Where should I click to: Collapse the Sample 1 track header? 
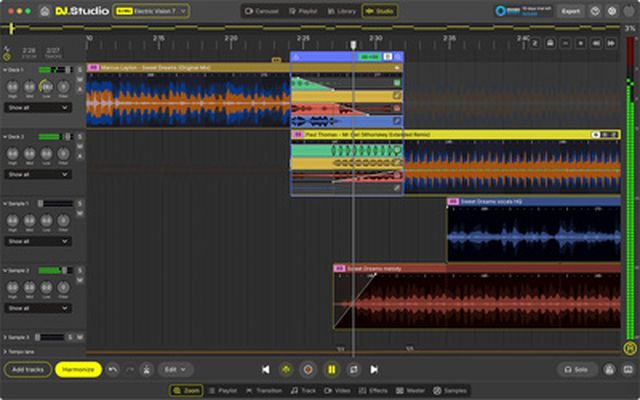point(5,204)
